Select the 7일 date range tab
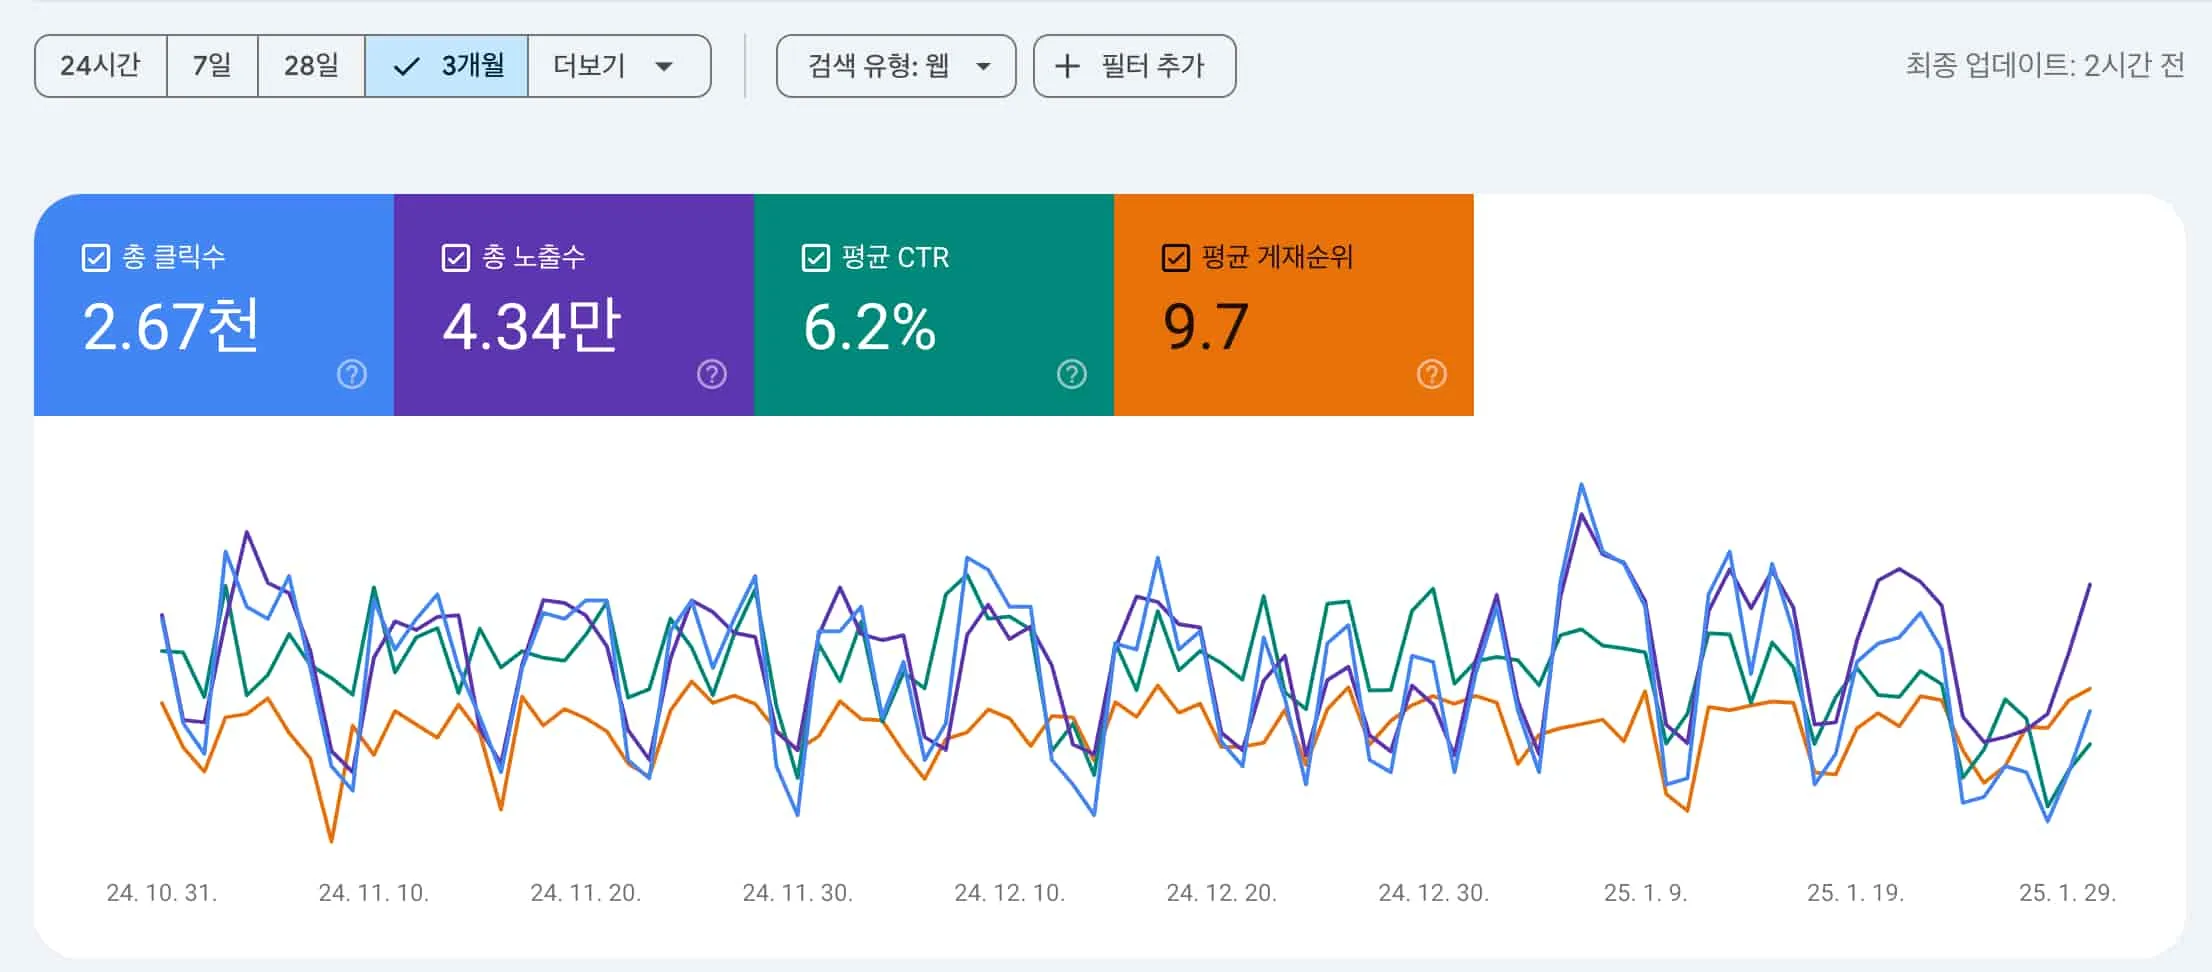Screen dimensions: 2212x972 pos(211,66)
